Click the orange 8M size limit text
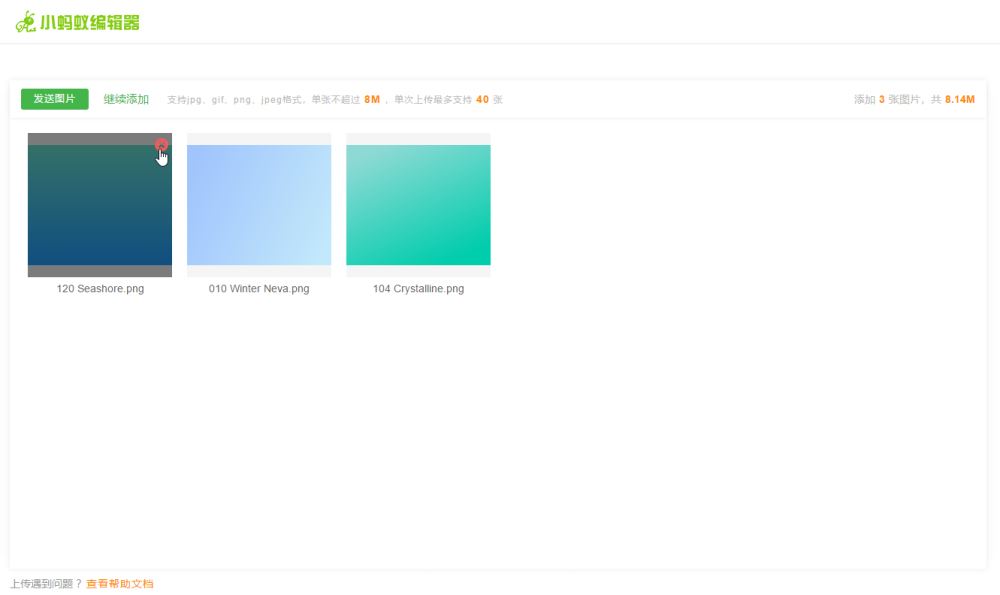This screenshot has height=595, width=1000. pos(372,99)
